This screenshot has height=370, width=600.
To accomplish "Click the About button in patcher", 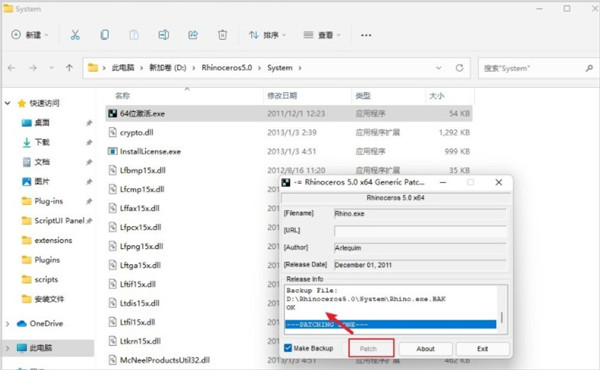I will [426, 349].
